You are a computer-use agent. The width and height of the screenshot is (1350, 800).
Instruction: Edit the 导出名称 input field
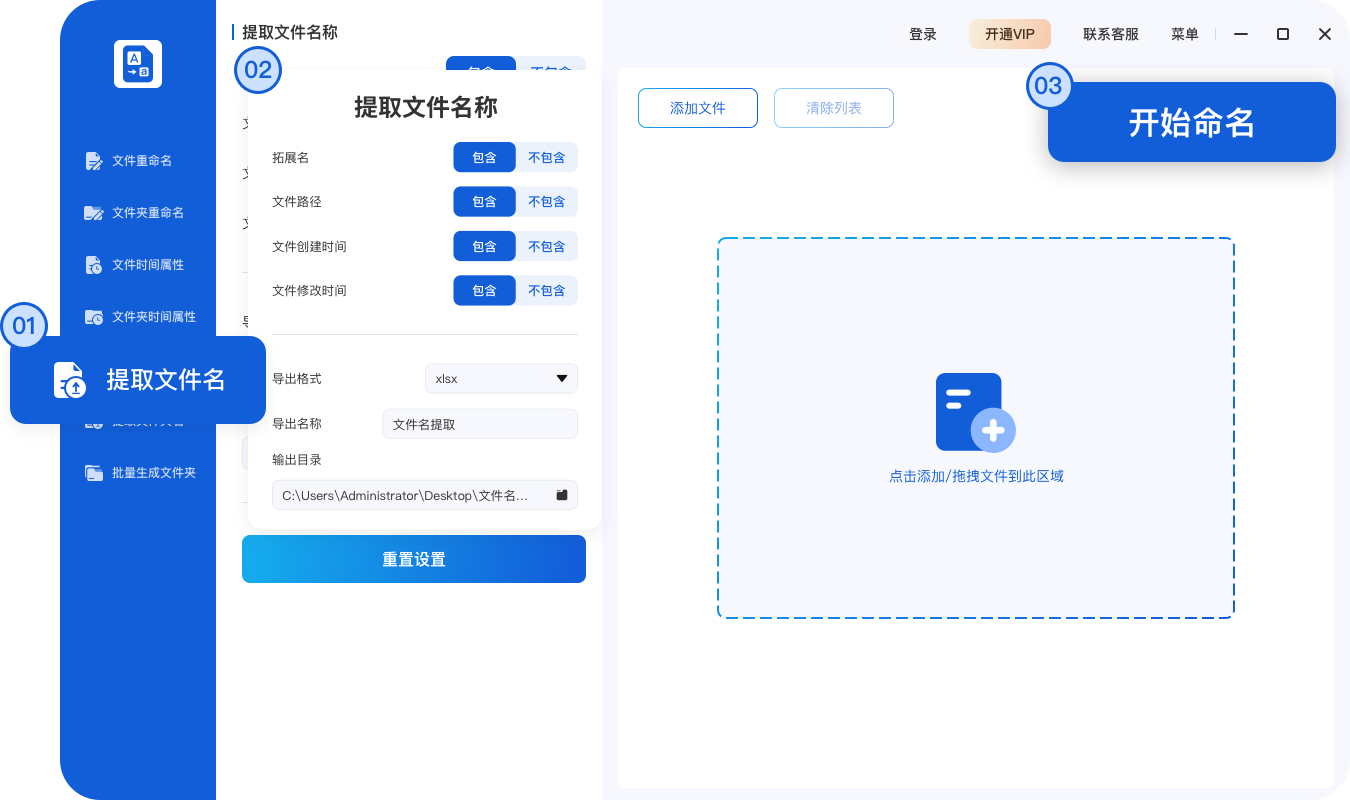coord(479,423)
